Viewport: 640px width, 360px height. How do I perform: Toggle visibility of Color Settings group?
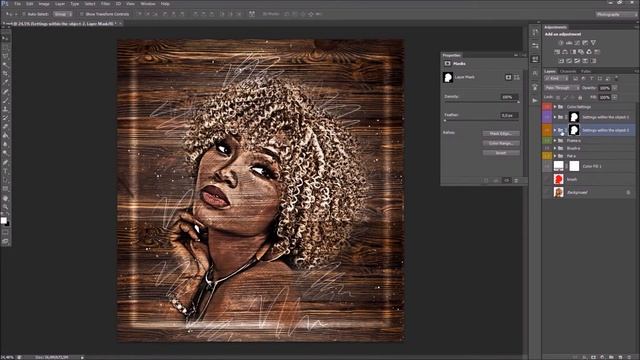(547, 107)
